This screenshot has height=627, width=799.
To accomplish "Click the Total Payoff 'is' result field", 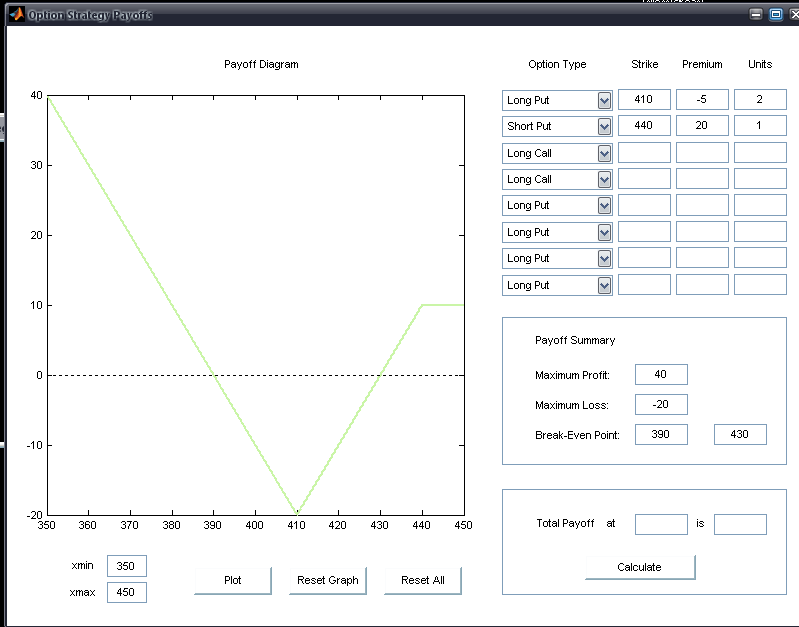I will pos(740,525).
